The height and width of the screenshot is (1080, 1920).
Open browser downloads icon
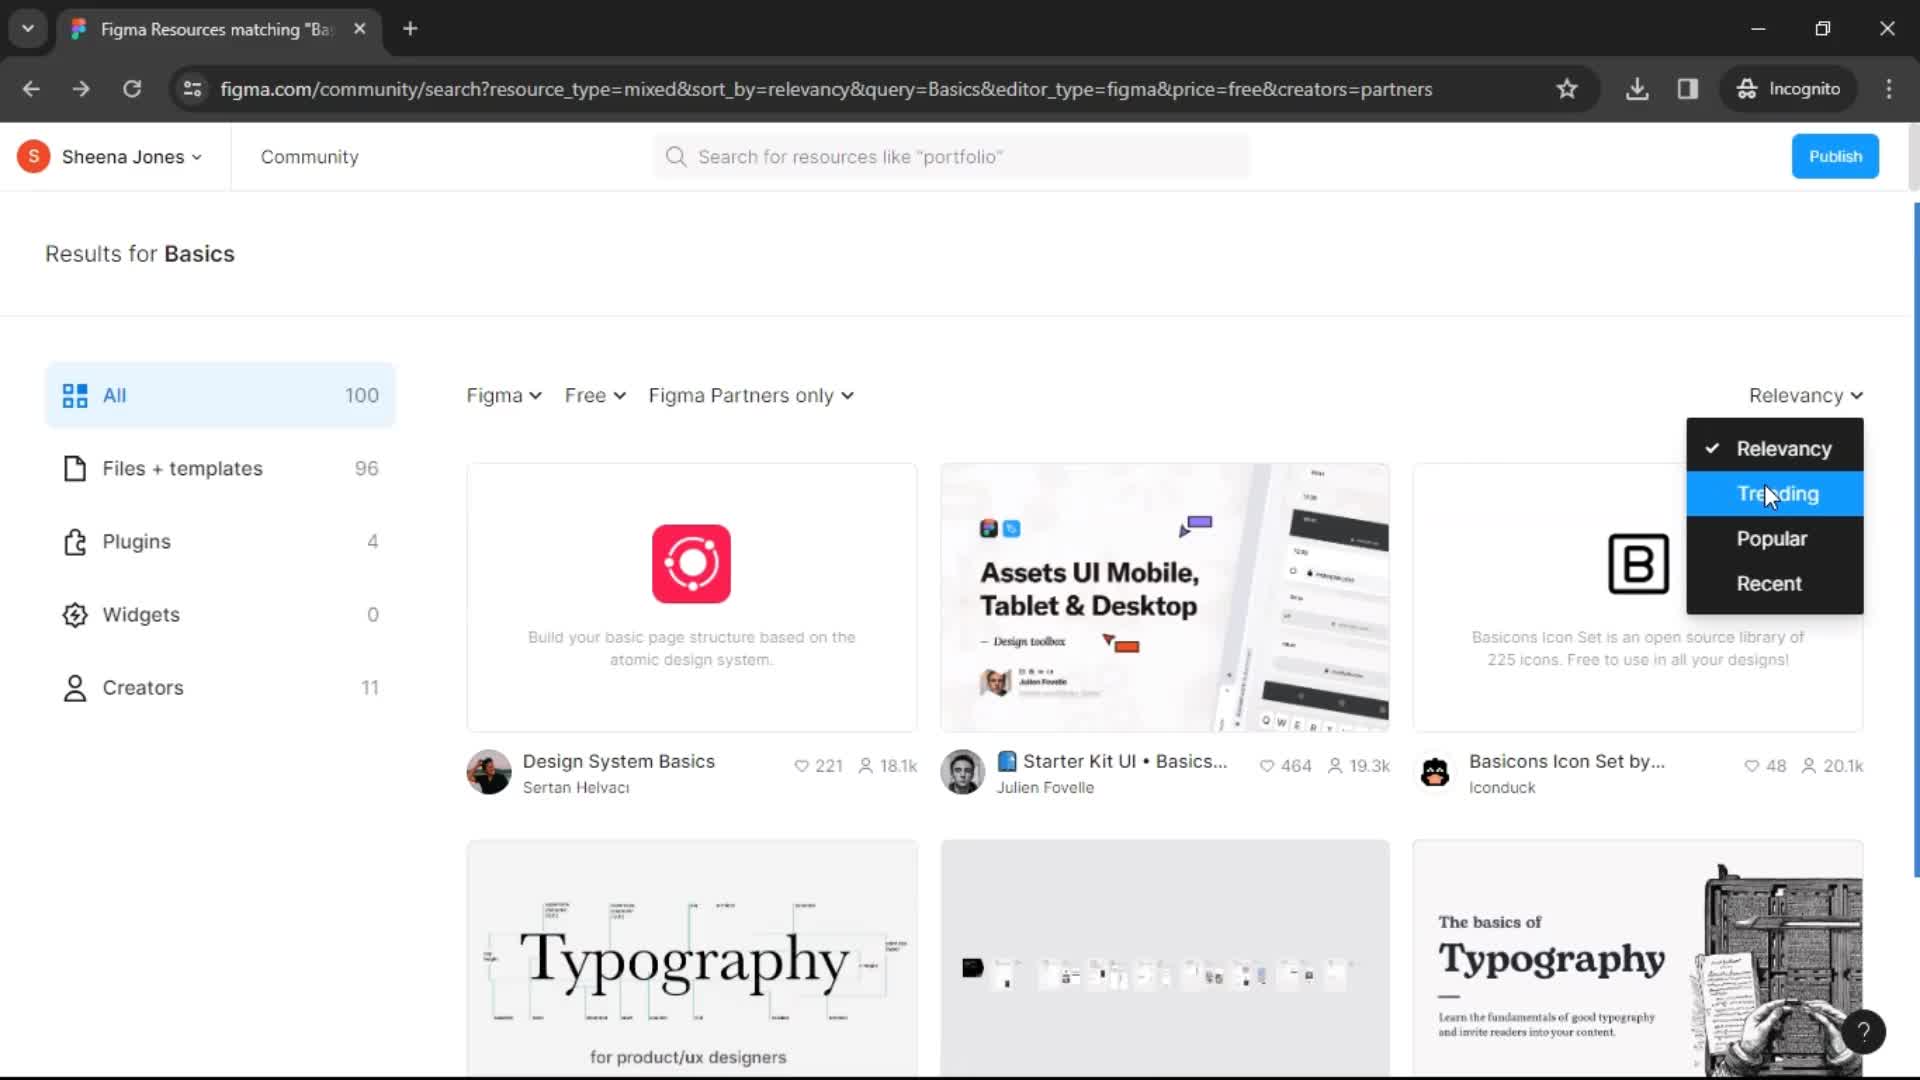tap(1637, 89)
